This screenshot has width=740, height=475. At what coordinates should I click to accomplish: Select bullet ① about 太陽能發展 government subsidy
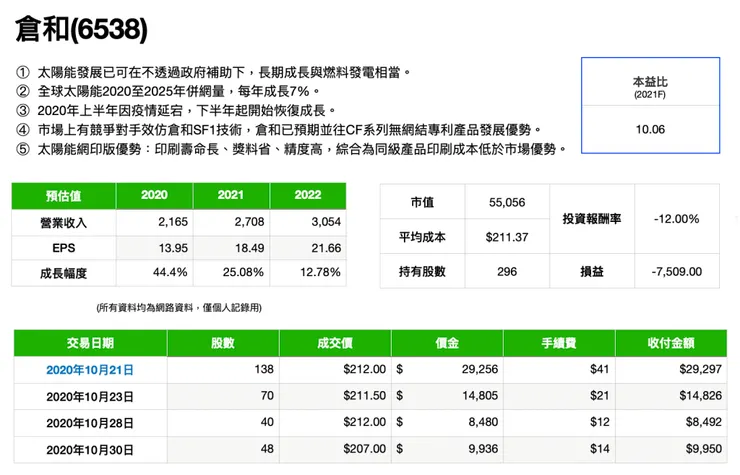point(213,72)
